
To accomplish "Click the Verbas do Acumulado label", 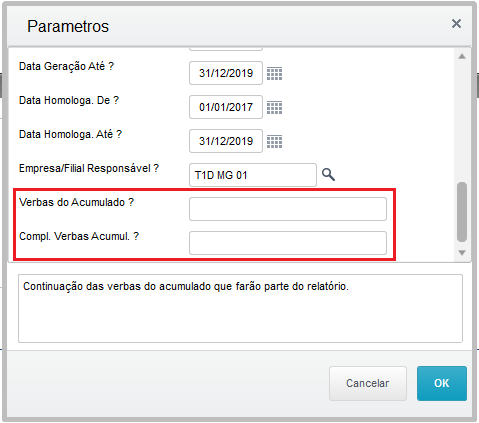I will tap(76, 202).
